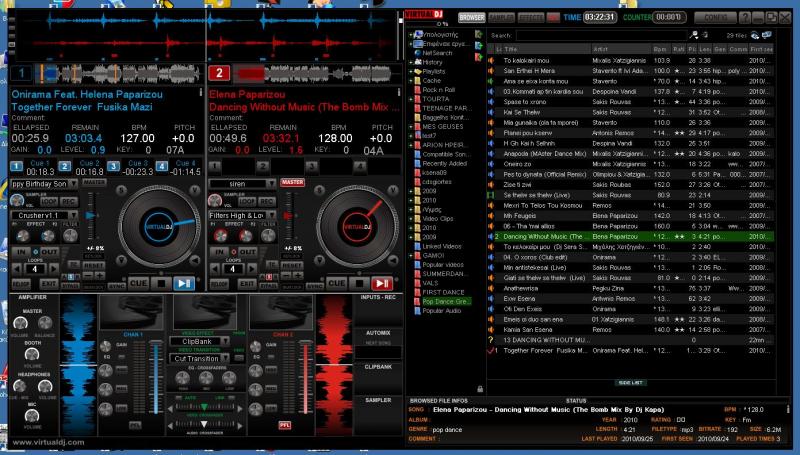Play or pause deck 2 (red button)
The height and width of the screenshot is (455, 800).
pos(382,283)
